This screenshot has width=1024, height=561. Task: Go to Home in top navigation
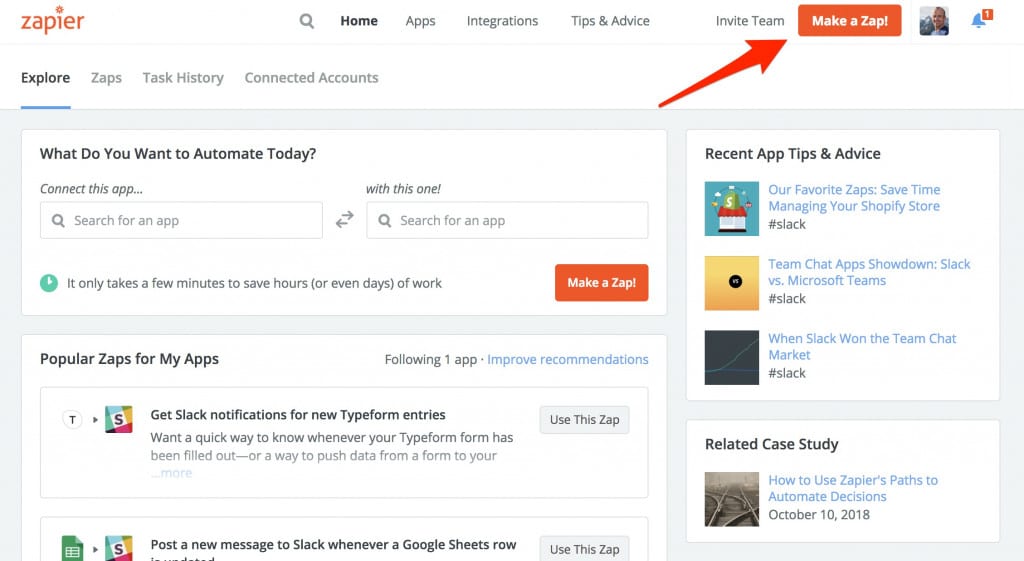coord(359,21)
